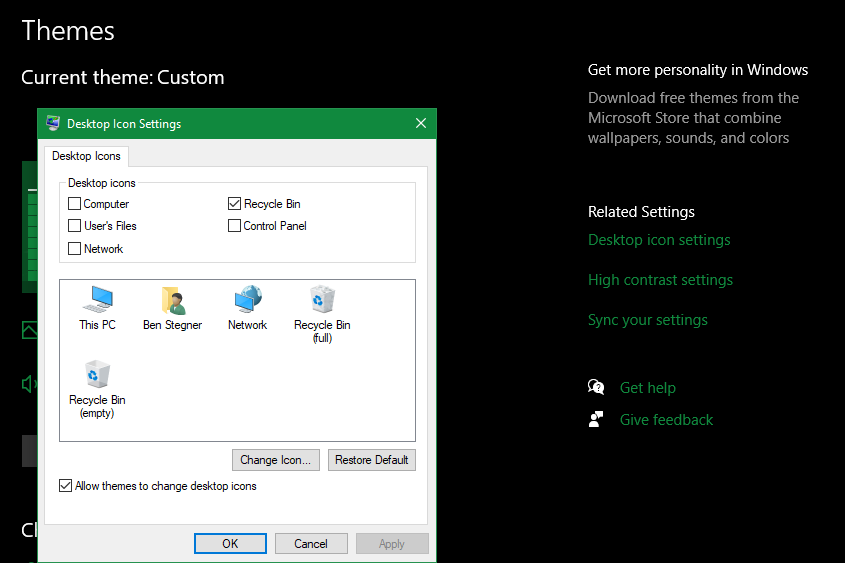
Task: Check the User's Files checkbox
Action: coord(75,226)
